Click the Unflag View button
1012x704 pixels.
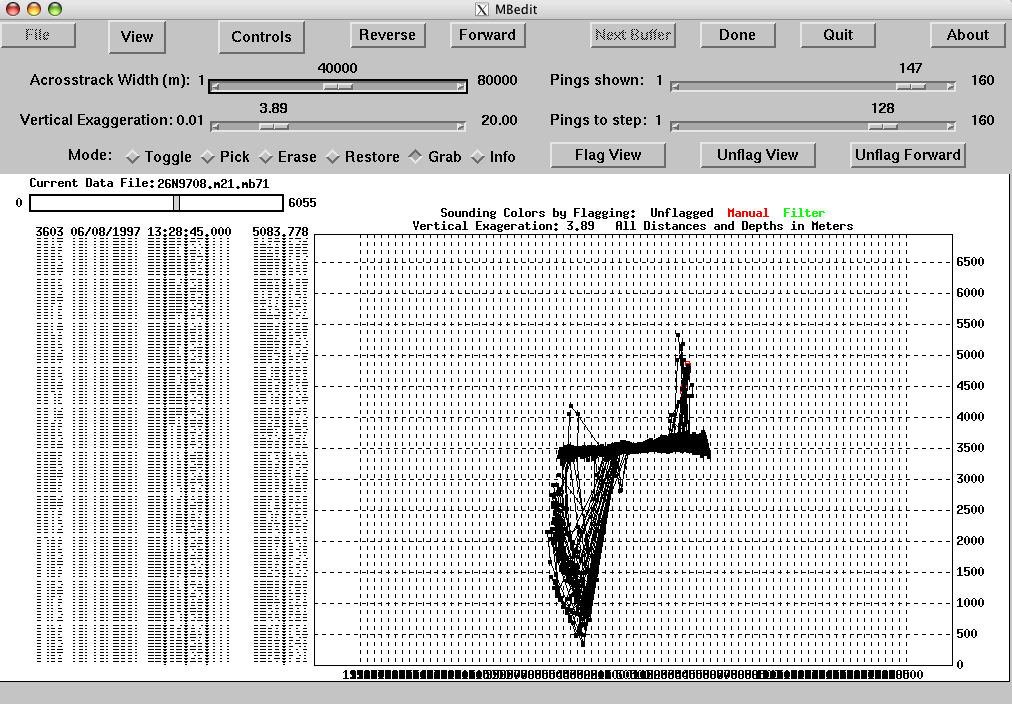[x=758, y=155]
